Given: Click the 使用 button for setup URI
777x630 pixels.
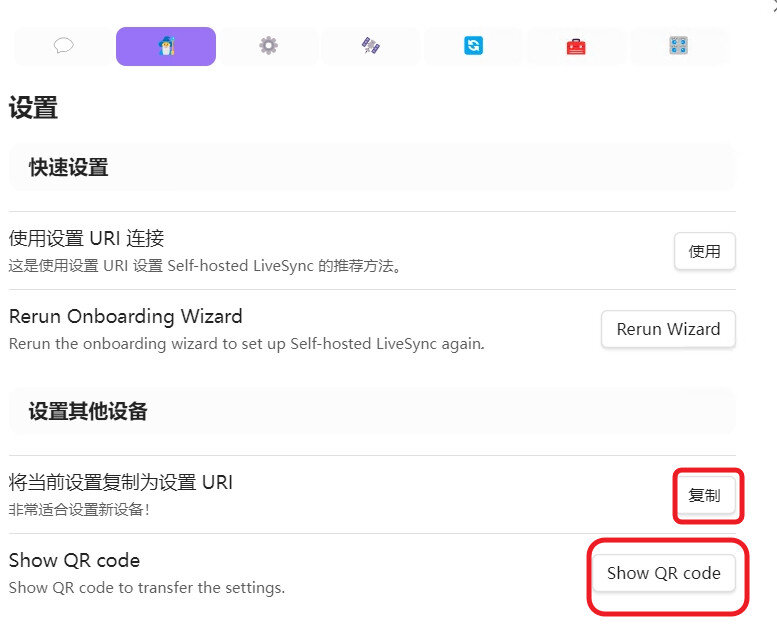Looking at the screenshot, I should tap(704, 251).
